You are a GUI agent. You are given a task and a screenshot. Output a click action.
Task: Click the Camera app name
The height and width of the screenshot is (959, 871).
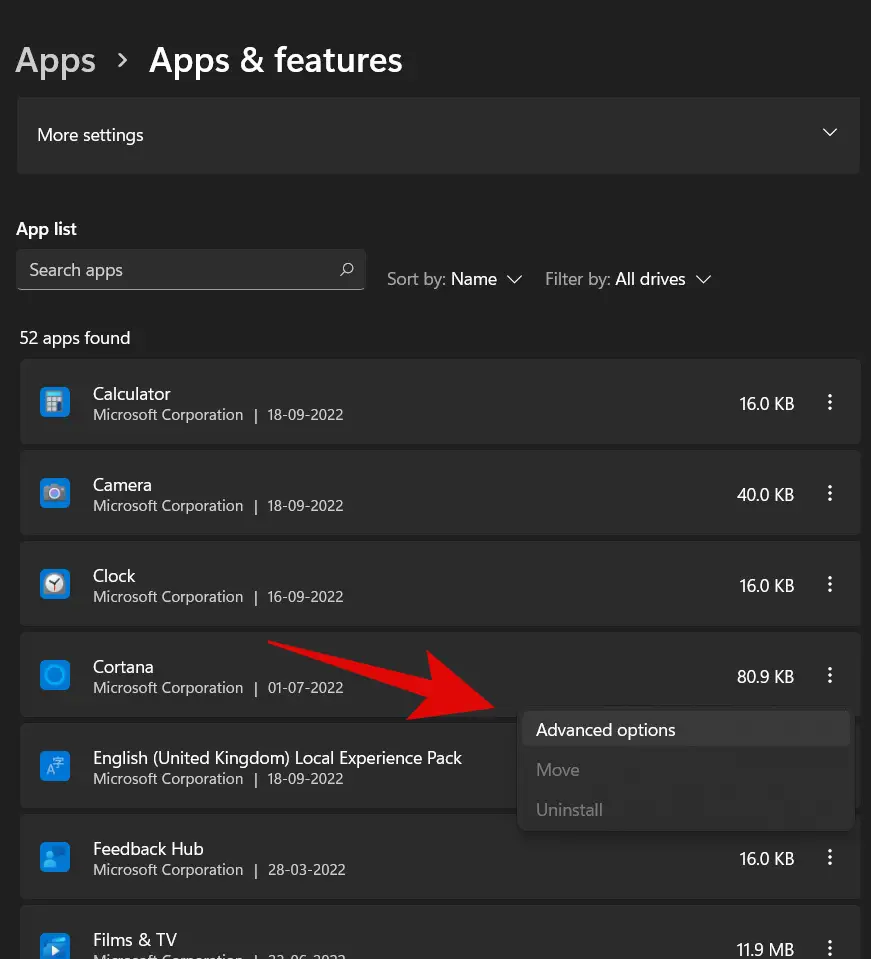click(122, 485)
